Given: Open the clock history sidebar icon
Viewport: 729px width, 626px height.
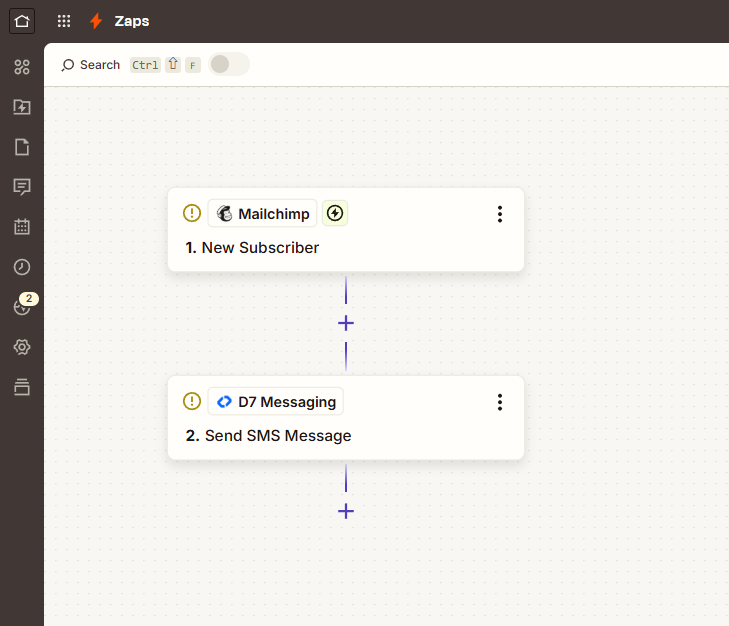Looking at the screenshot, I should coord(22,267).
